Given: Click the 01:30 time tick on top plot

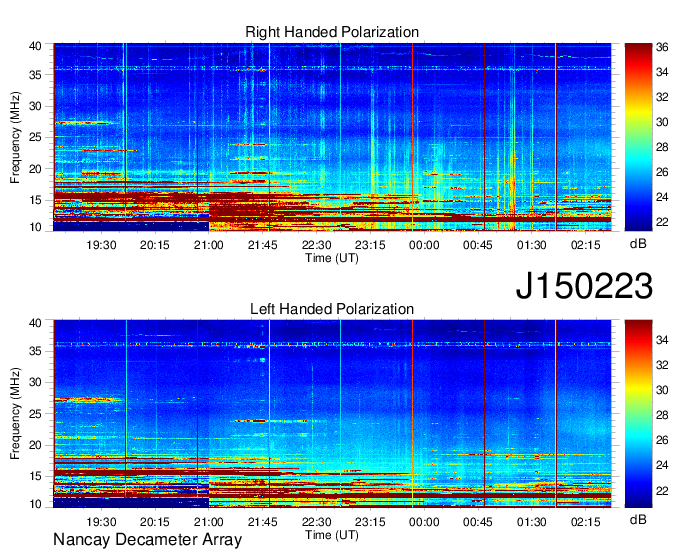Looking at the screenshot, I should tap(532, 245).
